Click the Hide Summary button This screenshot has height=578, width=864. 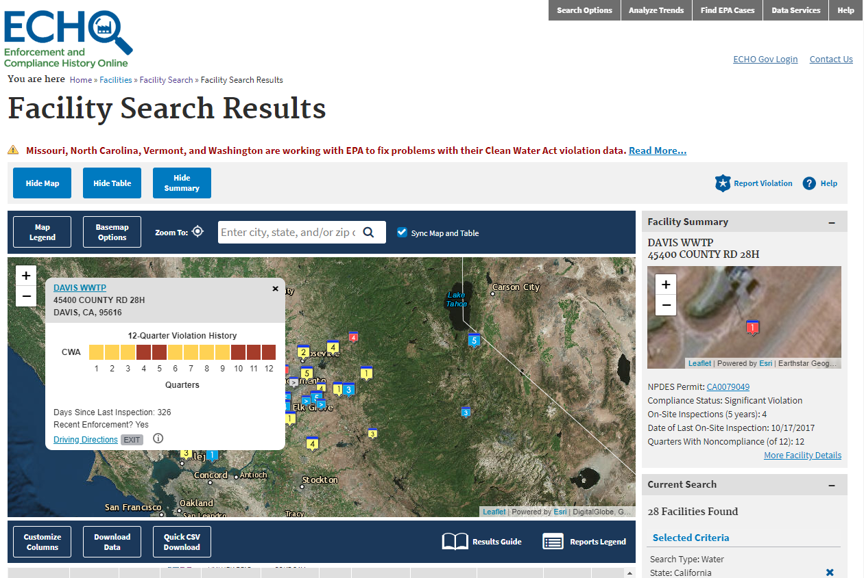point(182,183)
